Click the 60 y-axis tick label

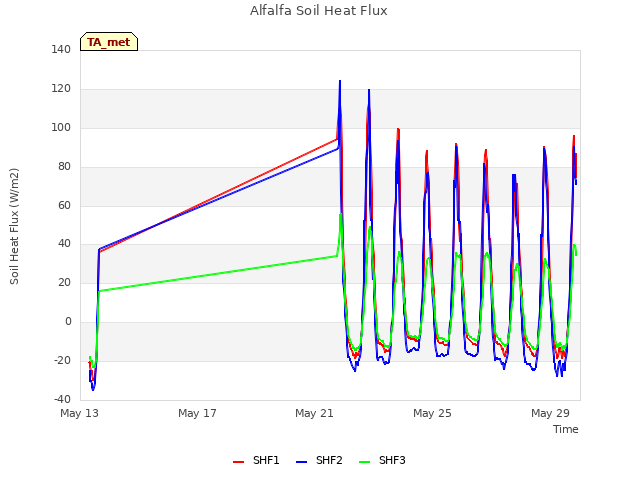[64, 205]
